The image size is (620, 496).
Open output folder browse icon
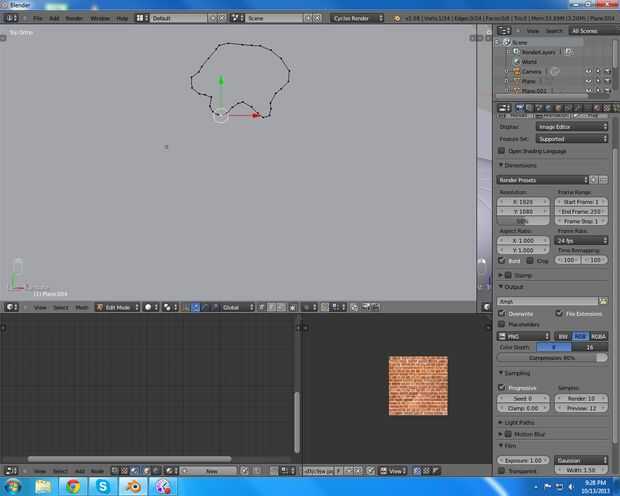pos(603,301)
